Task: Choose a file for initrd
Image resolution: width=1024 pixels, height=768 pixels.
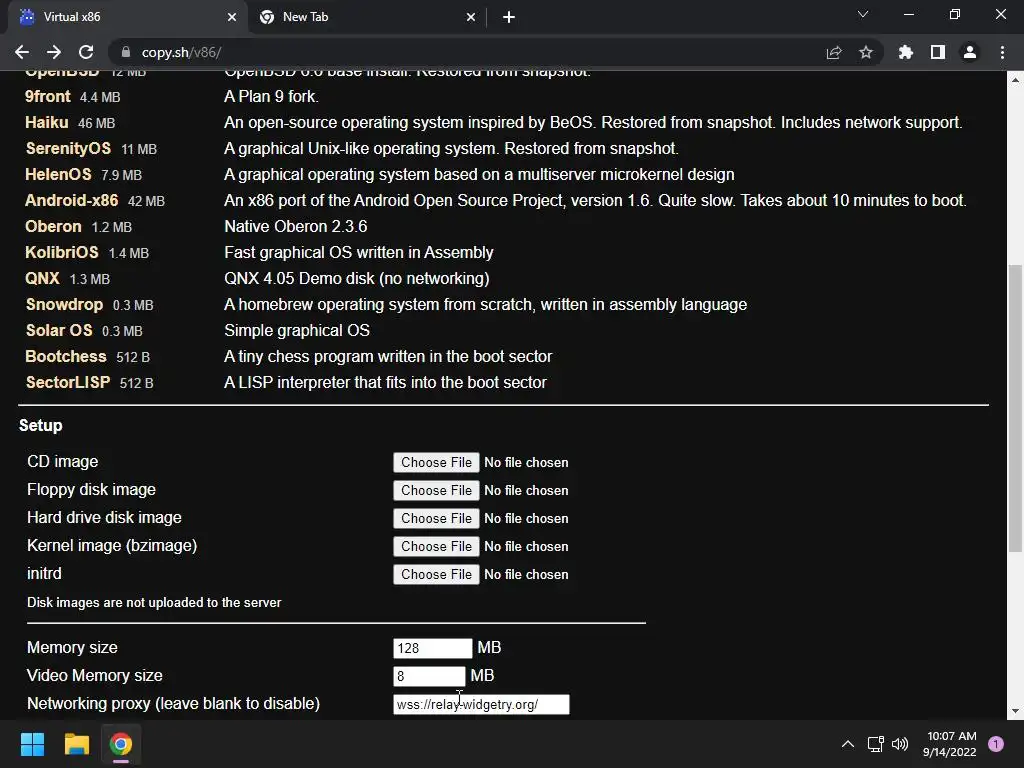Action: pyautogui.click(x=436, y=575)
